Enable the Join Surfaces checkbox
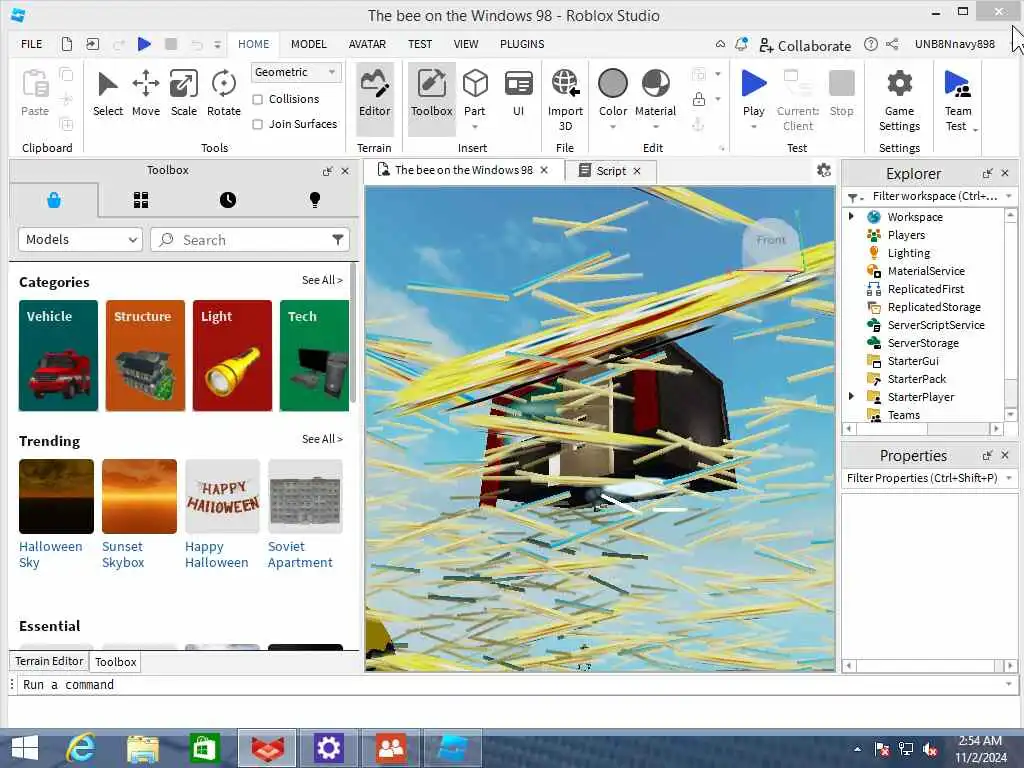1024x768 pixels. pos(258,124)
